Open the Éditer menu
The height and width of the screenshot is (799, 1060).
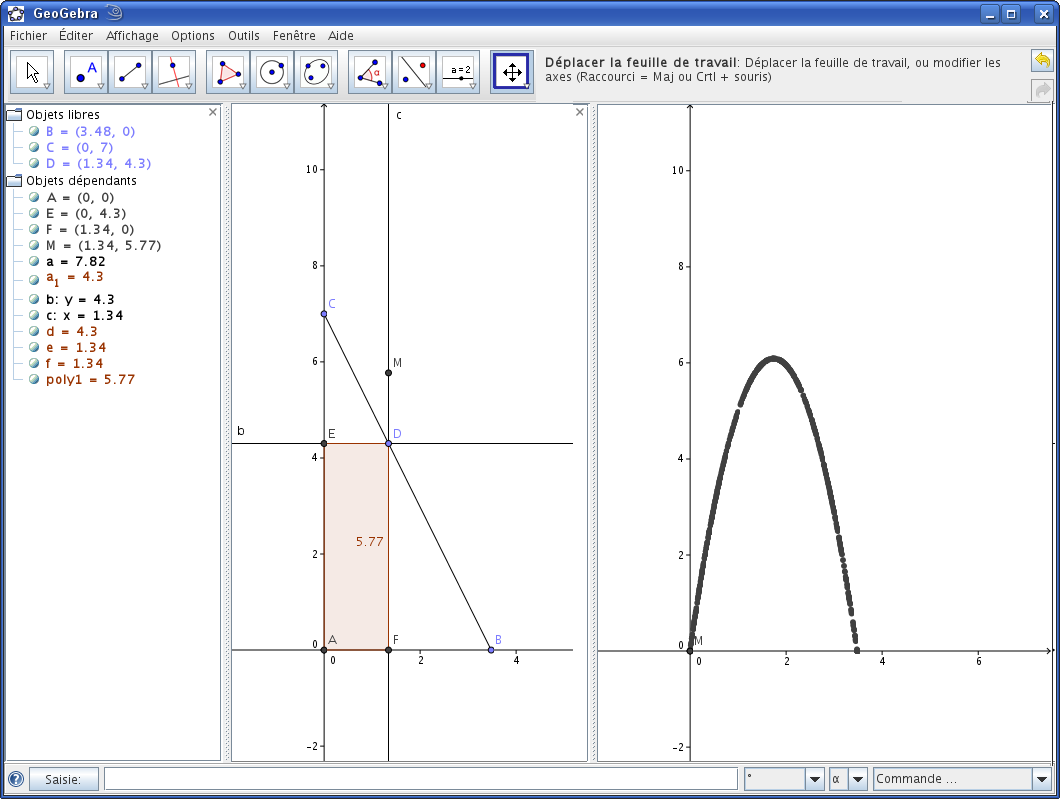coord(76,36)
